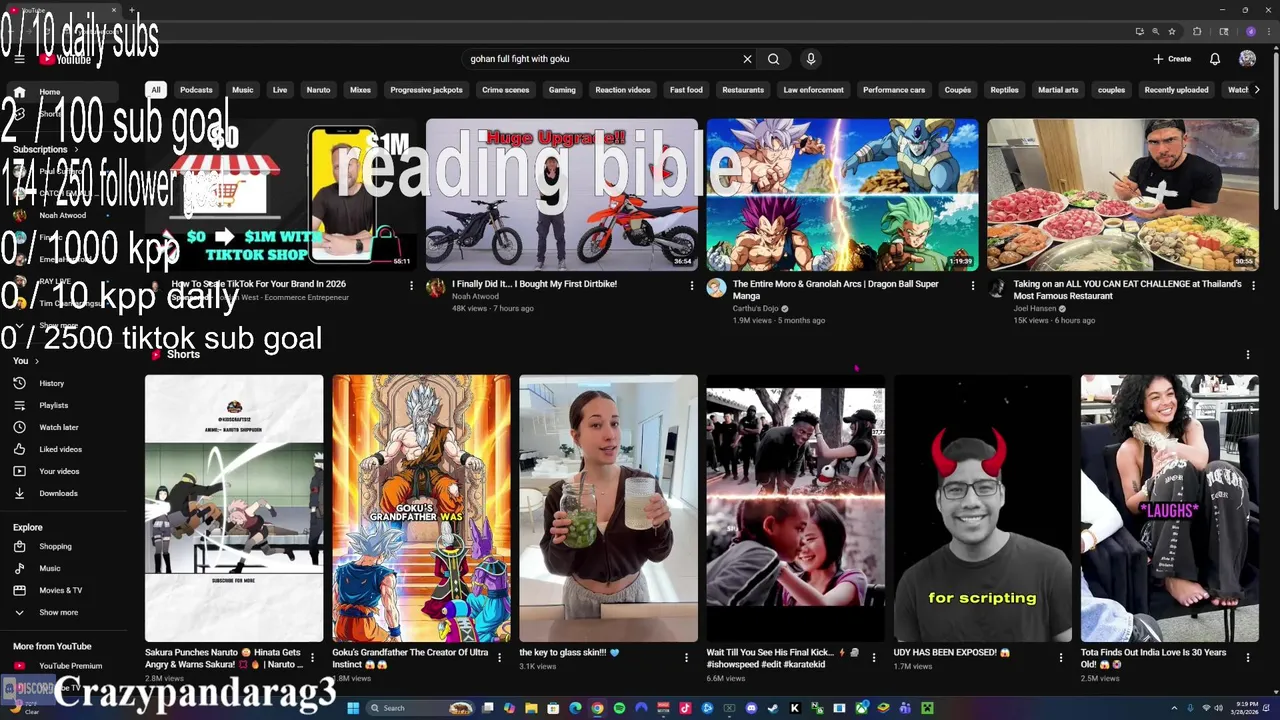Click the Create button
Screen dimensions: 1280x720
(x=1172, y=59)
